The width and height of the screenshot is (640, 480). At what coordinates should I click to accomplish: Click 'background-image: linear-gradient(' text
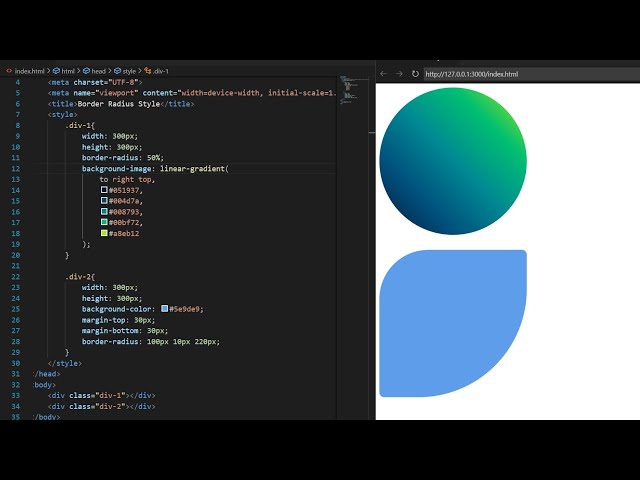[155, 169]
